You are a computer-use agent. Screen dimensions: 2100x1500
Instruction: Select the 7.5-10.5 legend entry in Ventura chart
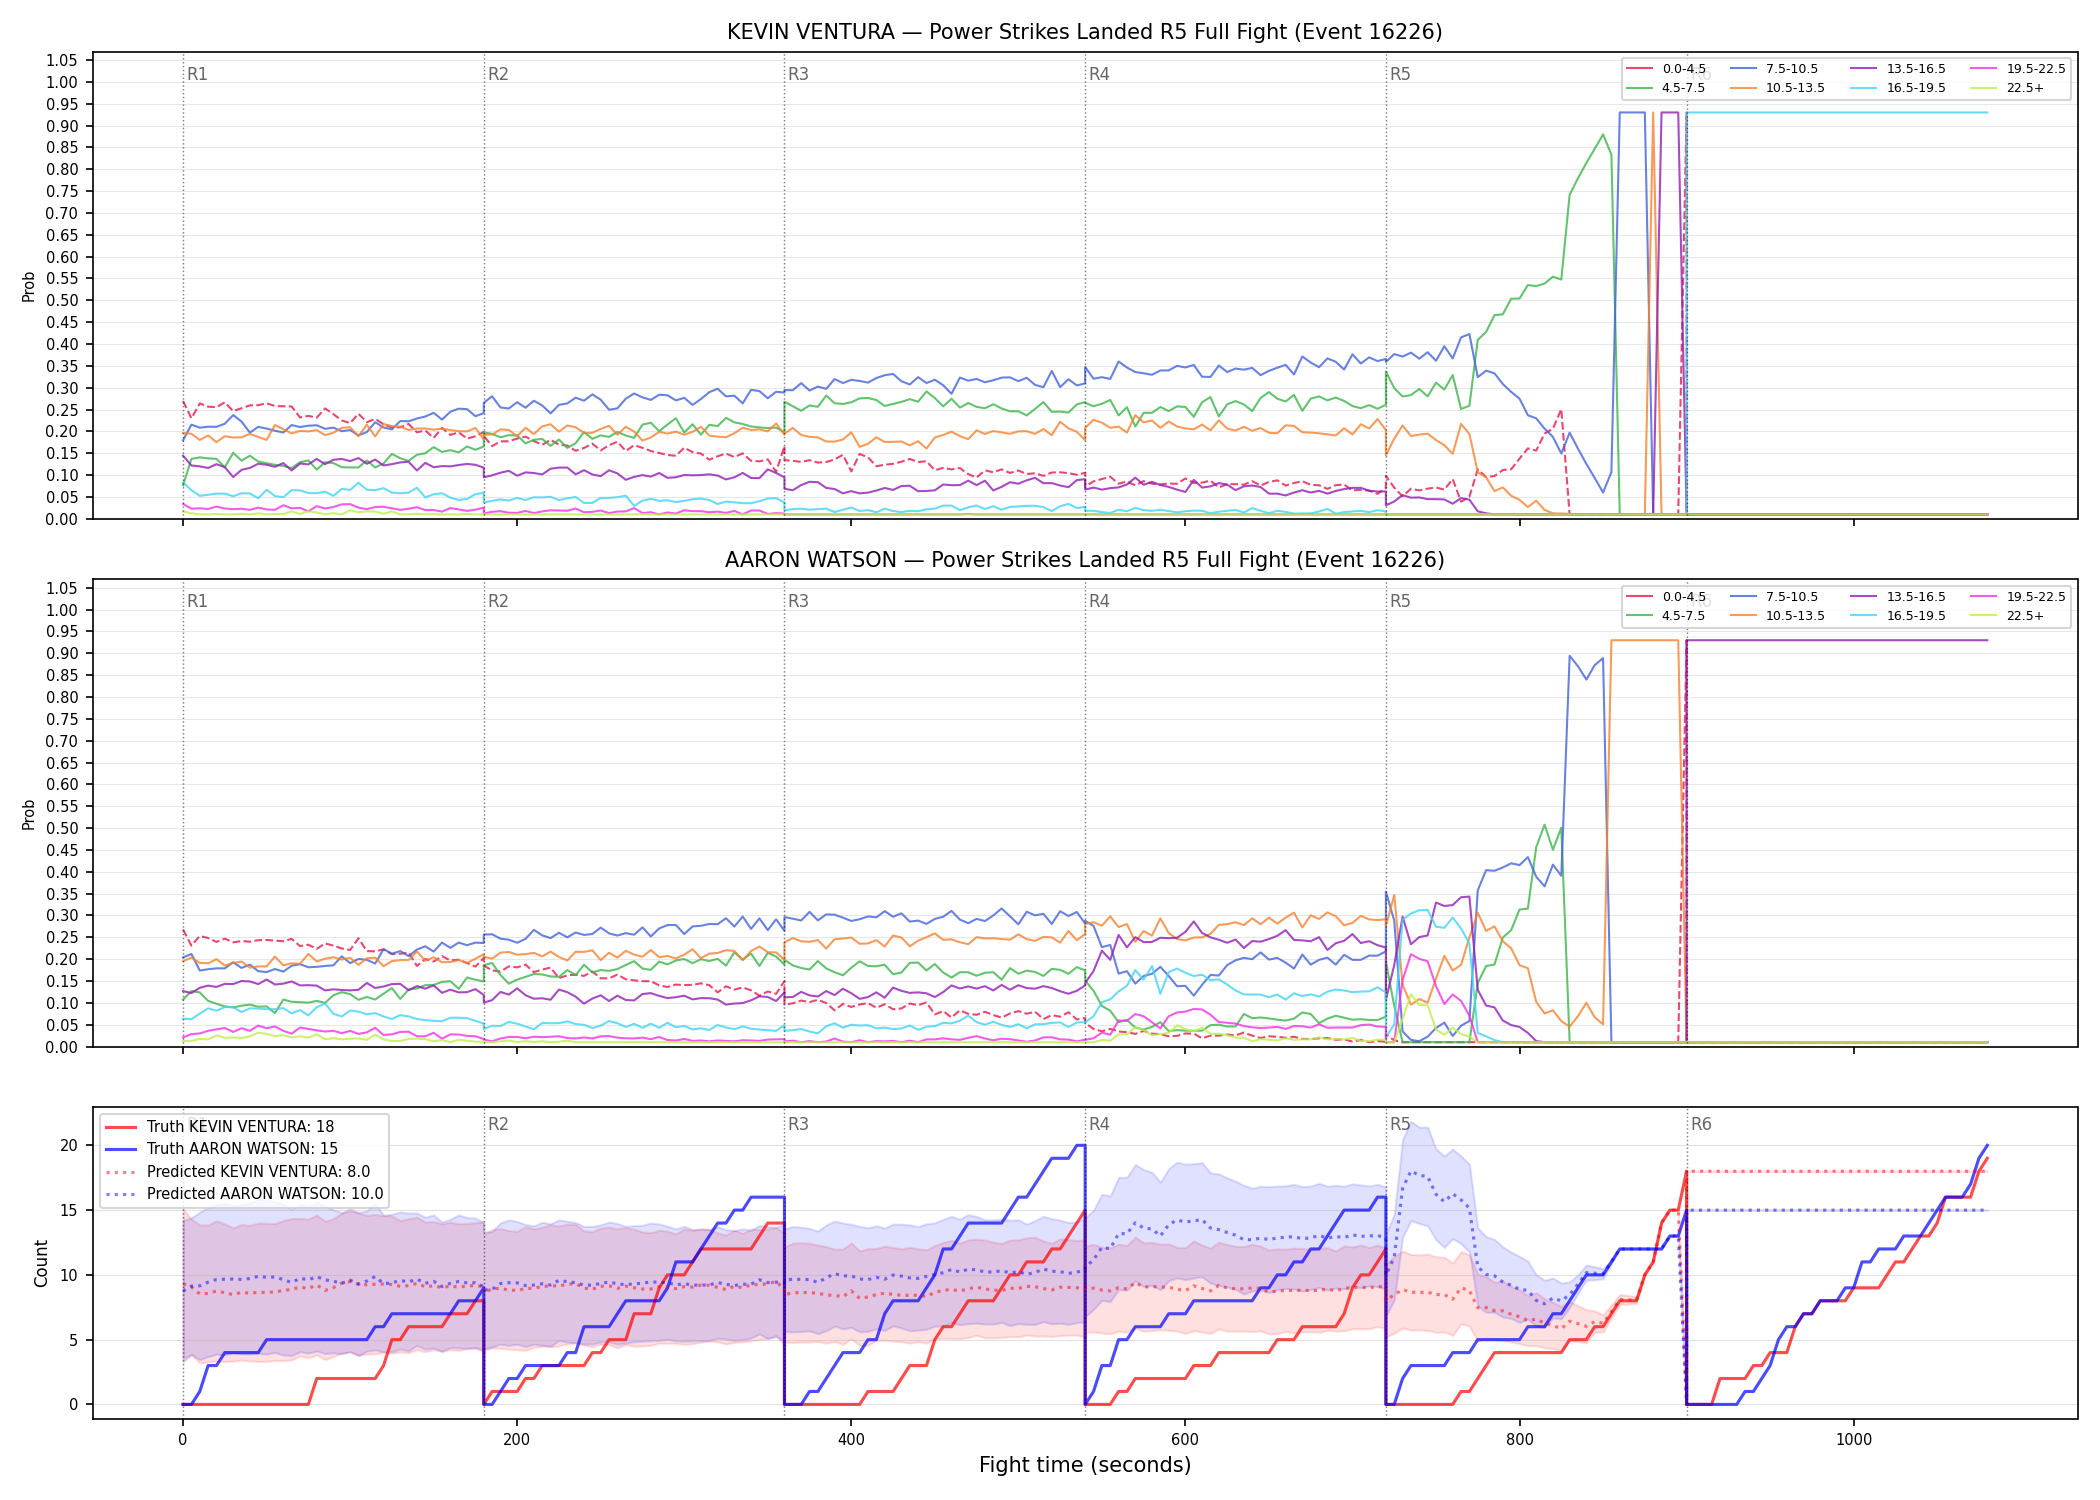coord(1774,69)
